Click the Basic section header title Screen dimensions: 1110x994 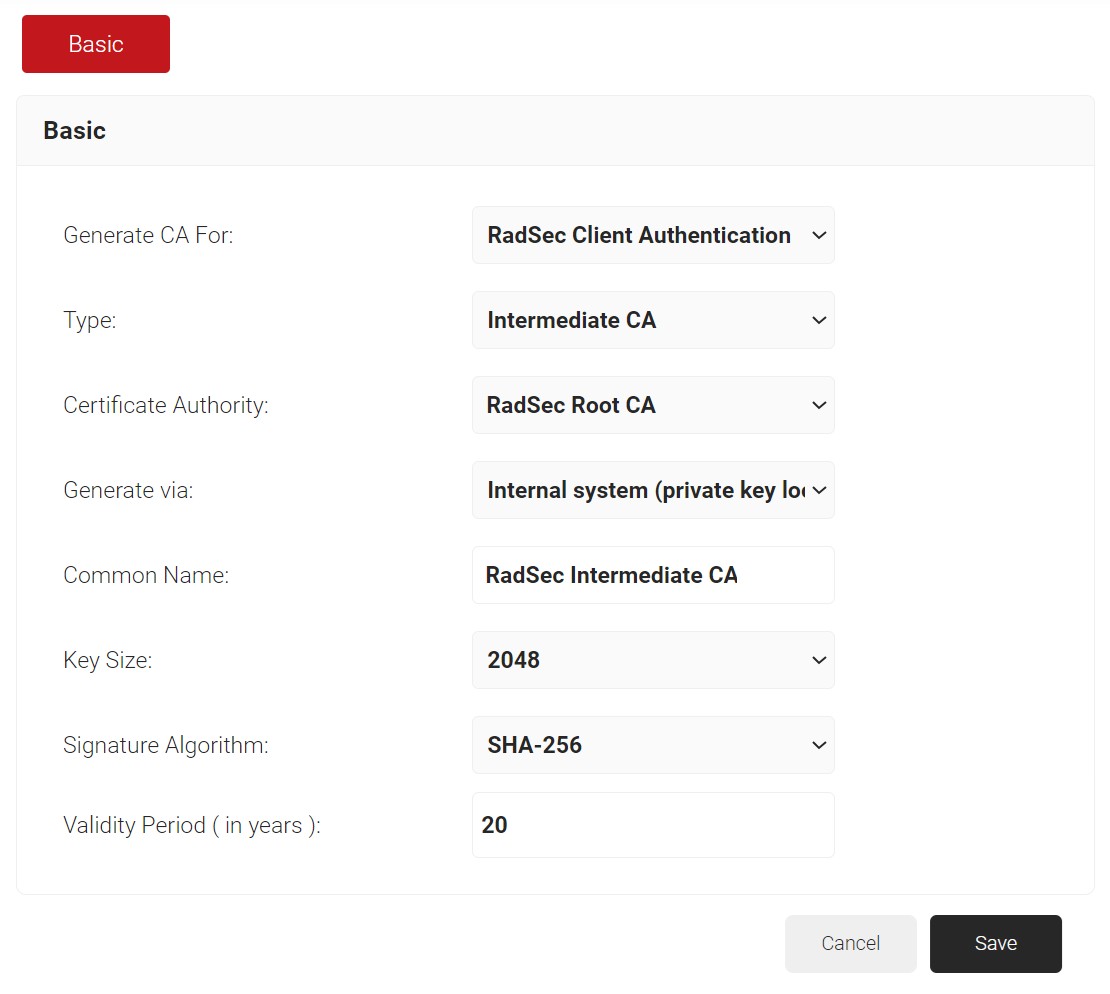coord(75,131)
